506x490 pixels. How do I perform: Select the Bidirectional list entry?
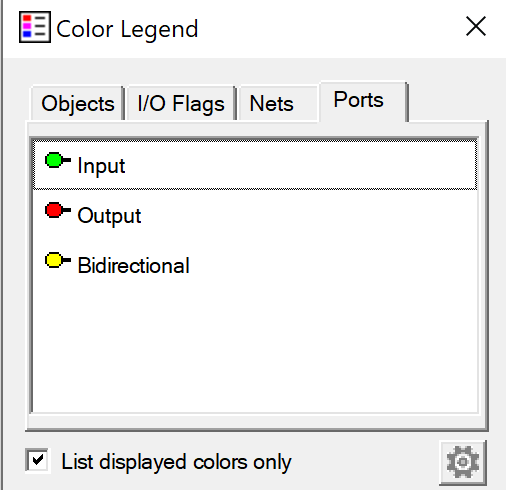click(255, 265)
